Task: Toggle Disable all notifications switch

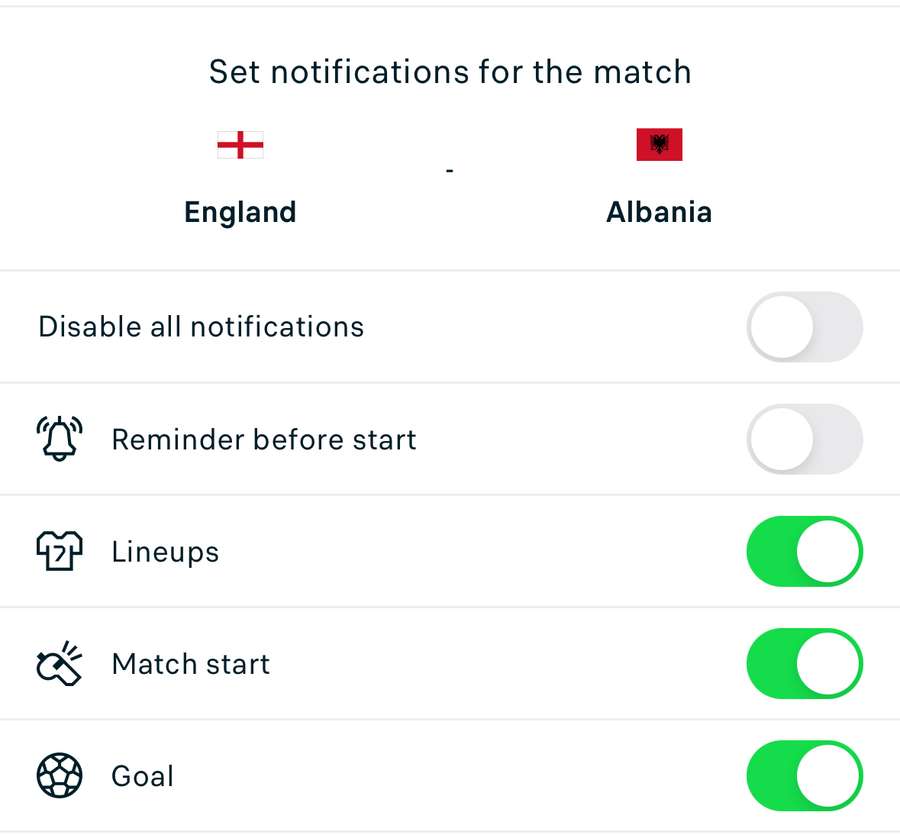Action: (x=804, y=326)
